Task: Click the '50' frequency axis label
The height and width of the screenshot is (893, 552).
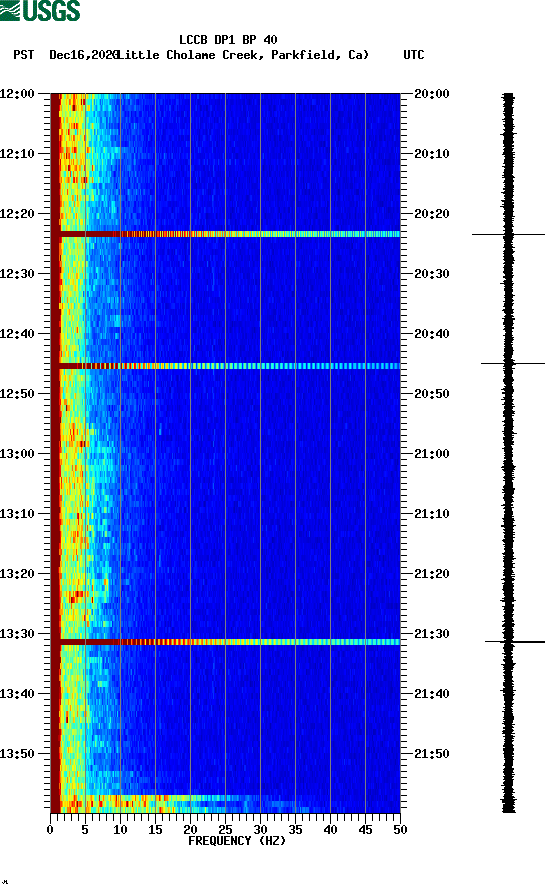Action: tap(400, 830)
